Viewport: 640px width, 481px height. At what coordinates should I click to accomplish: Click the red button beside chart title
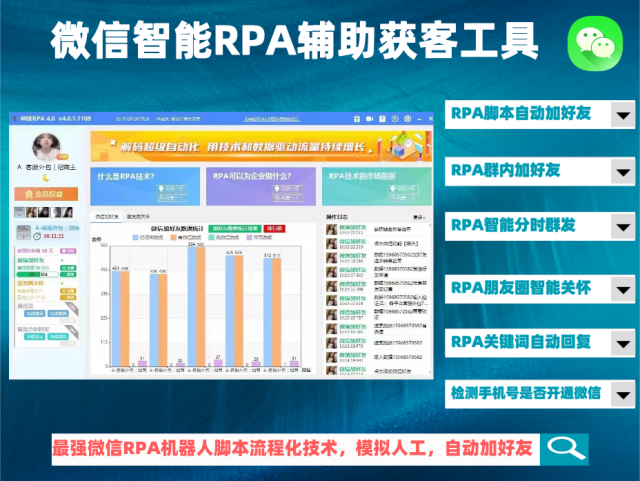273,228
